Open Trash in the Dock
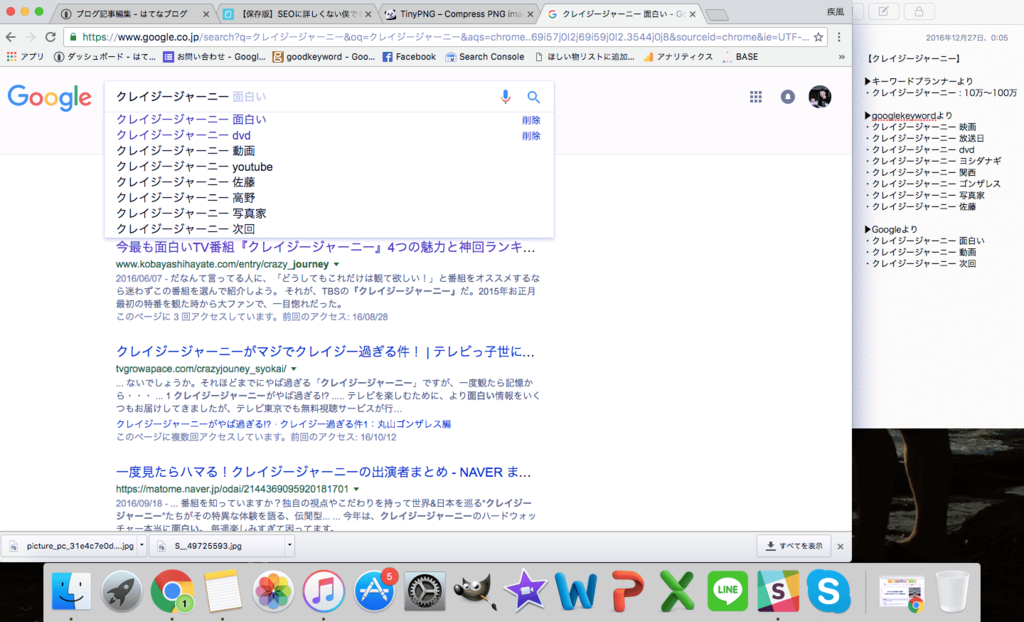The height and width of the screenshot is (622, 1024). 952,592
